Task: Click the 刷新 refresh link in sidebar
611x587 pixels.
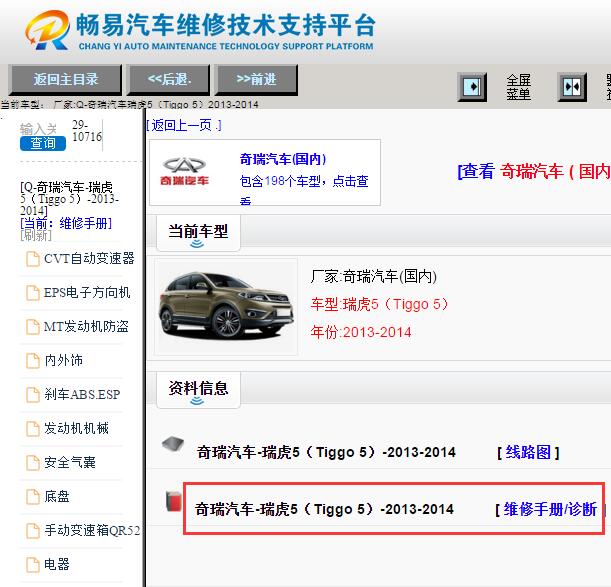Action: [35, 235]
